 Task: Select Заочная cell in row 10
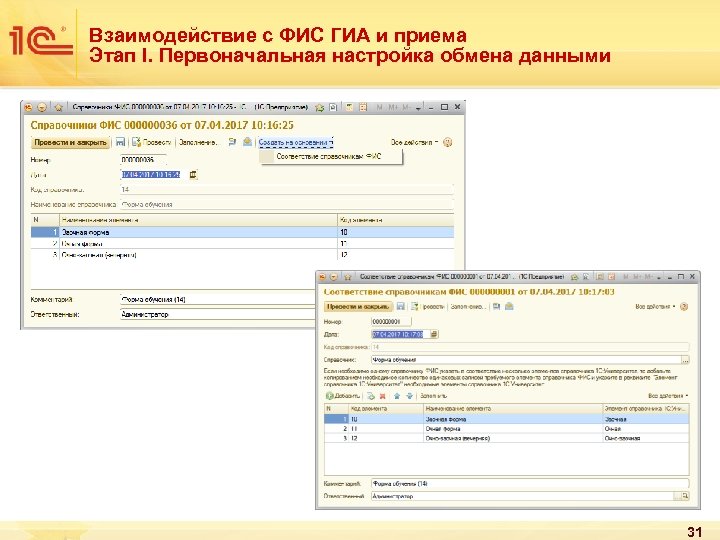pos(646,419)
